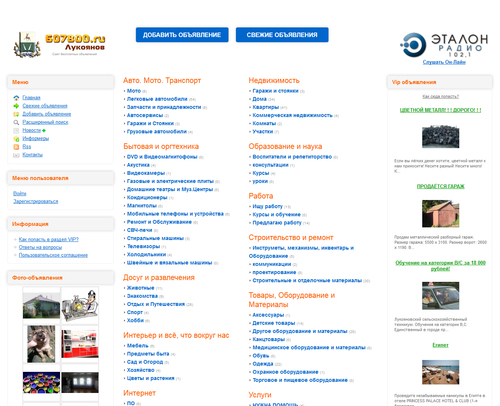Click the Зарегистрироваться link

click(36, 202)
